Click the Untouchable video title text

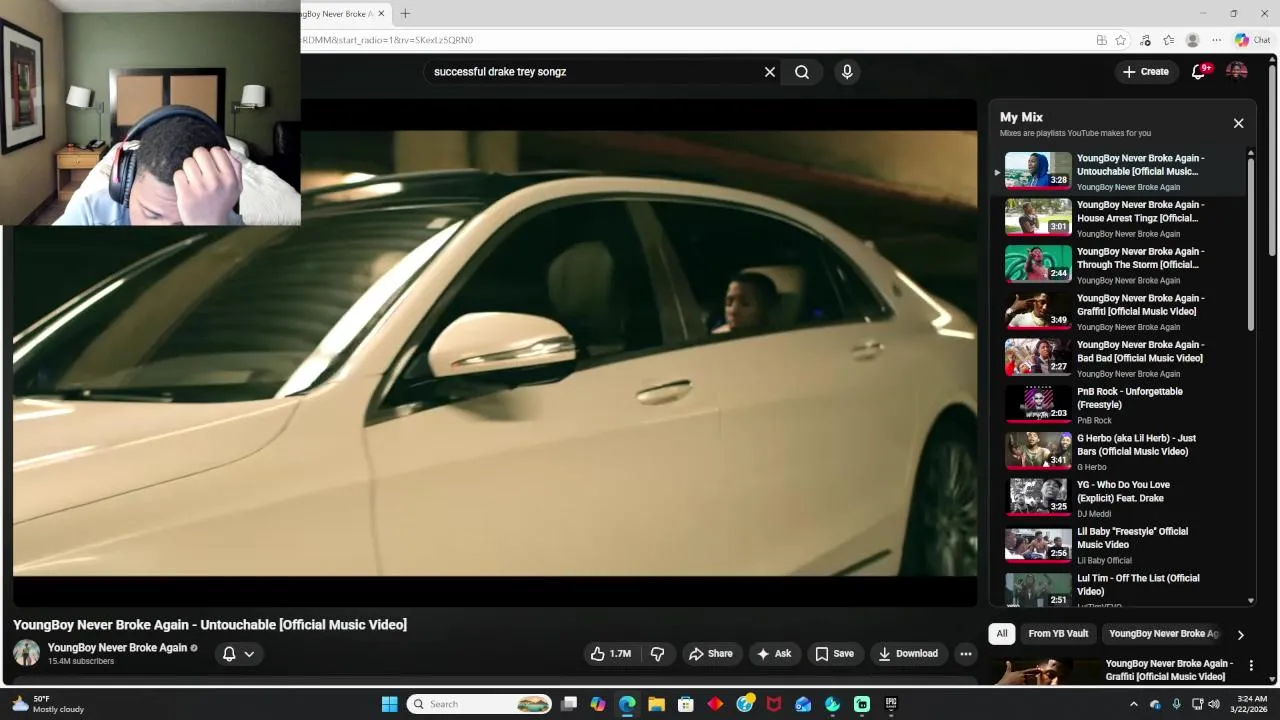click(x=210, y=625)
